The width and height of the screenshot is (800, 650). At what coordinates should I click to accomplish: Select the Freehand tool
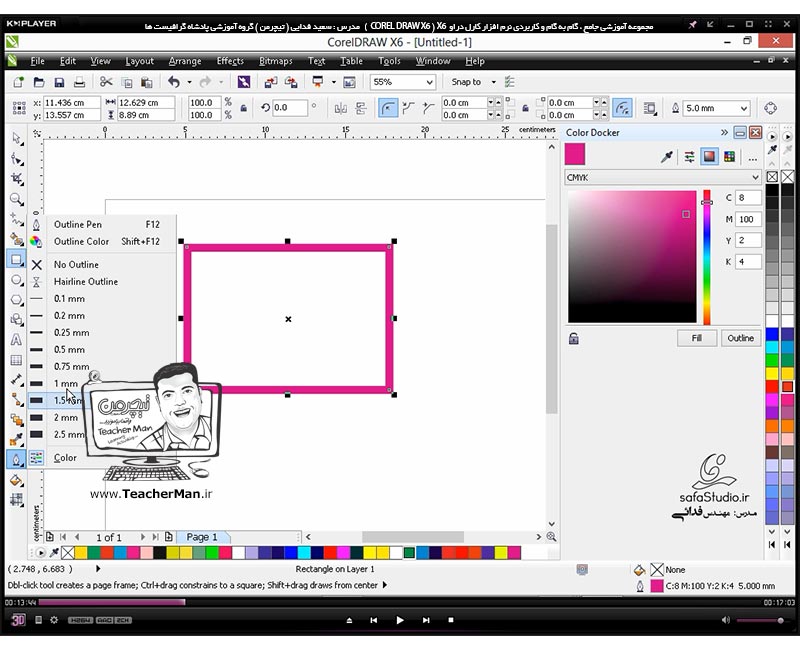coord(17,219)
